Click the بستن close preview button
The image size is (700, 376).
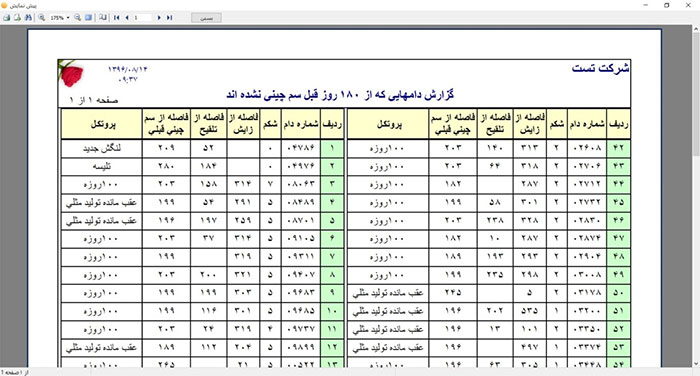tap(206, 18)
